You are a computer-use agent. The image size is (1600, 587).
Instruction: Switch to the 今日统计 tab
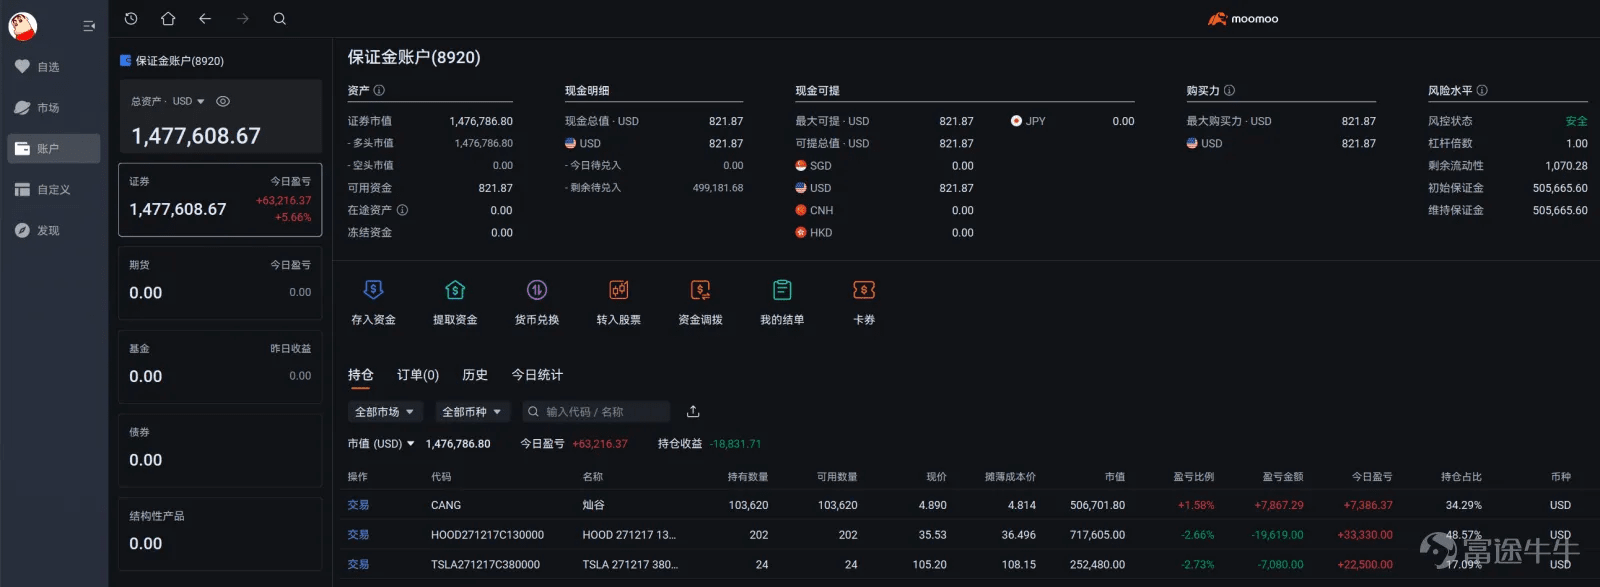(537, 375)
